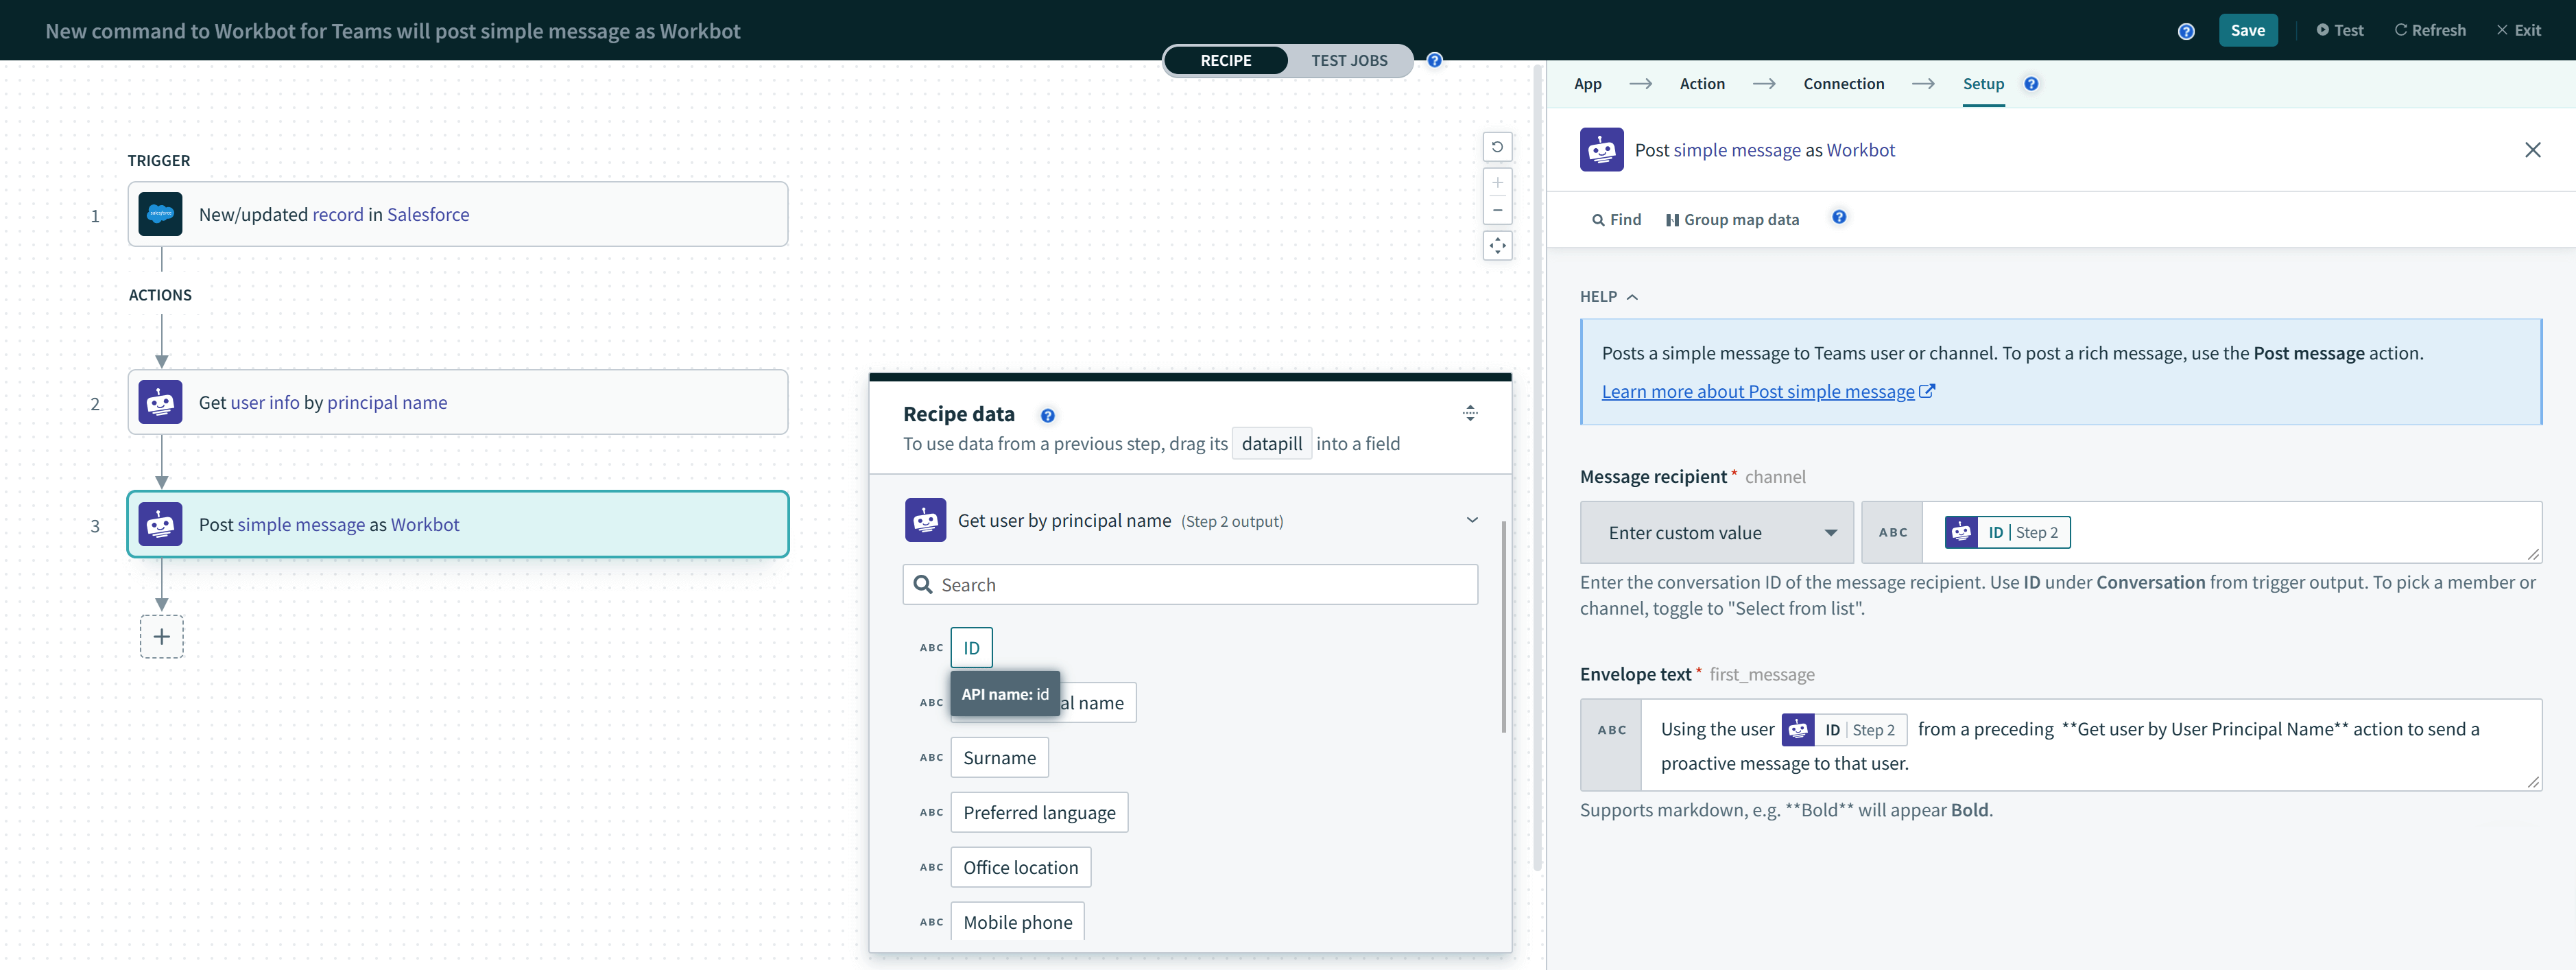Click the Workbot icon in step 3

point(161,523)
